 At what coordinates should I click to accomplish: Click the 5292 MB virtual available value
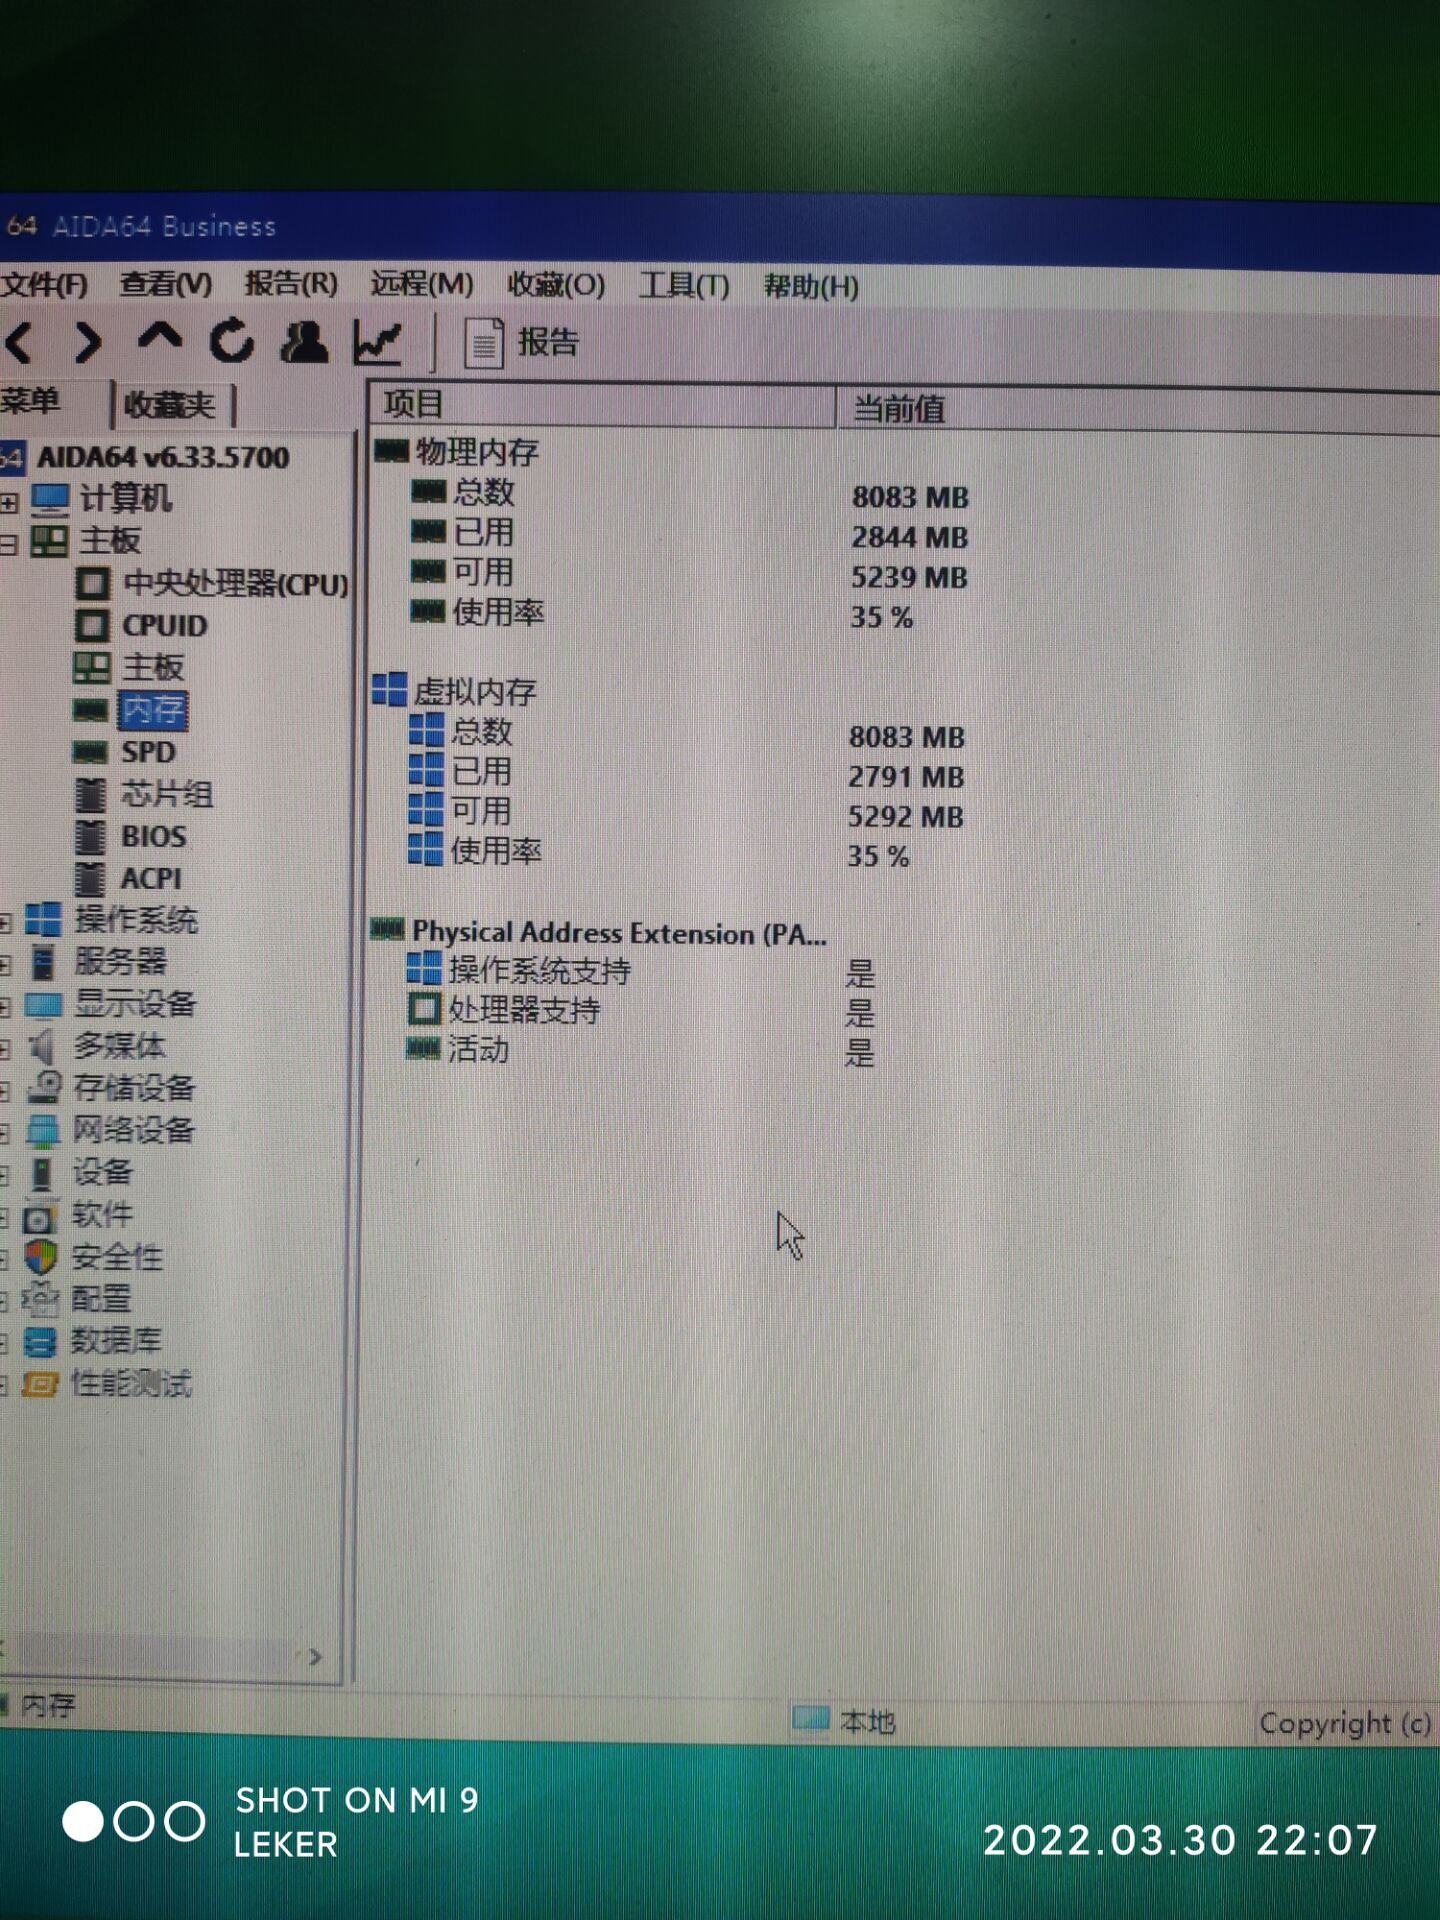(x=905, y=817)
